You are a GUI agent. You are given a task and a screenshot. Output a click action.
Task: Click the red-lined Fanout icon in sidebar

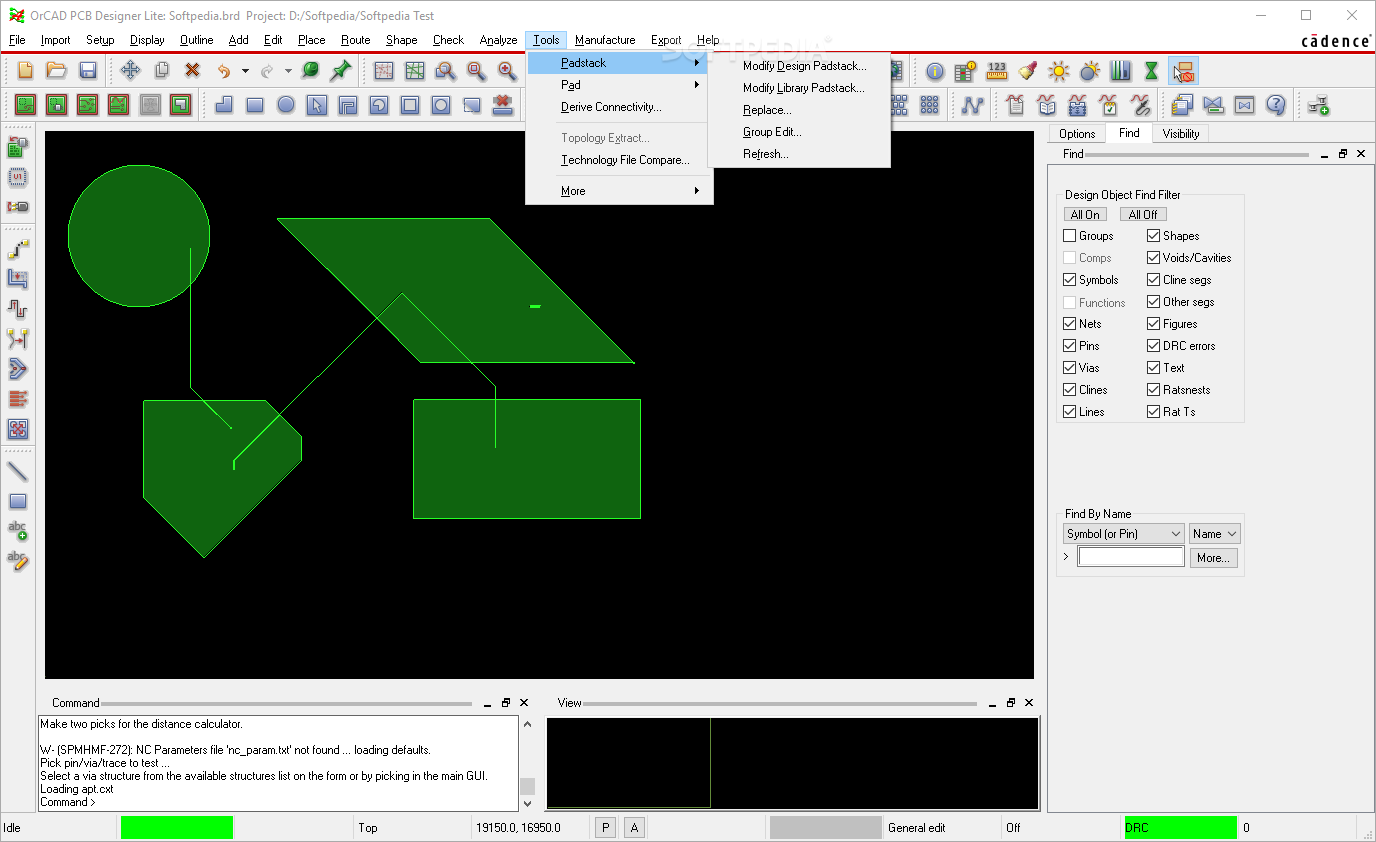(x=18, y=399)
